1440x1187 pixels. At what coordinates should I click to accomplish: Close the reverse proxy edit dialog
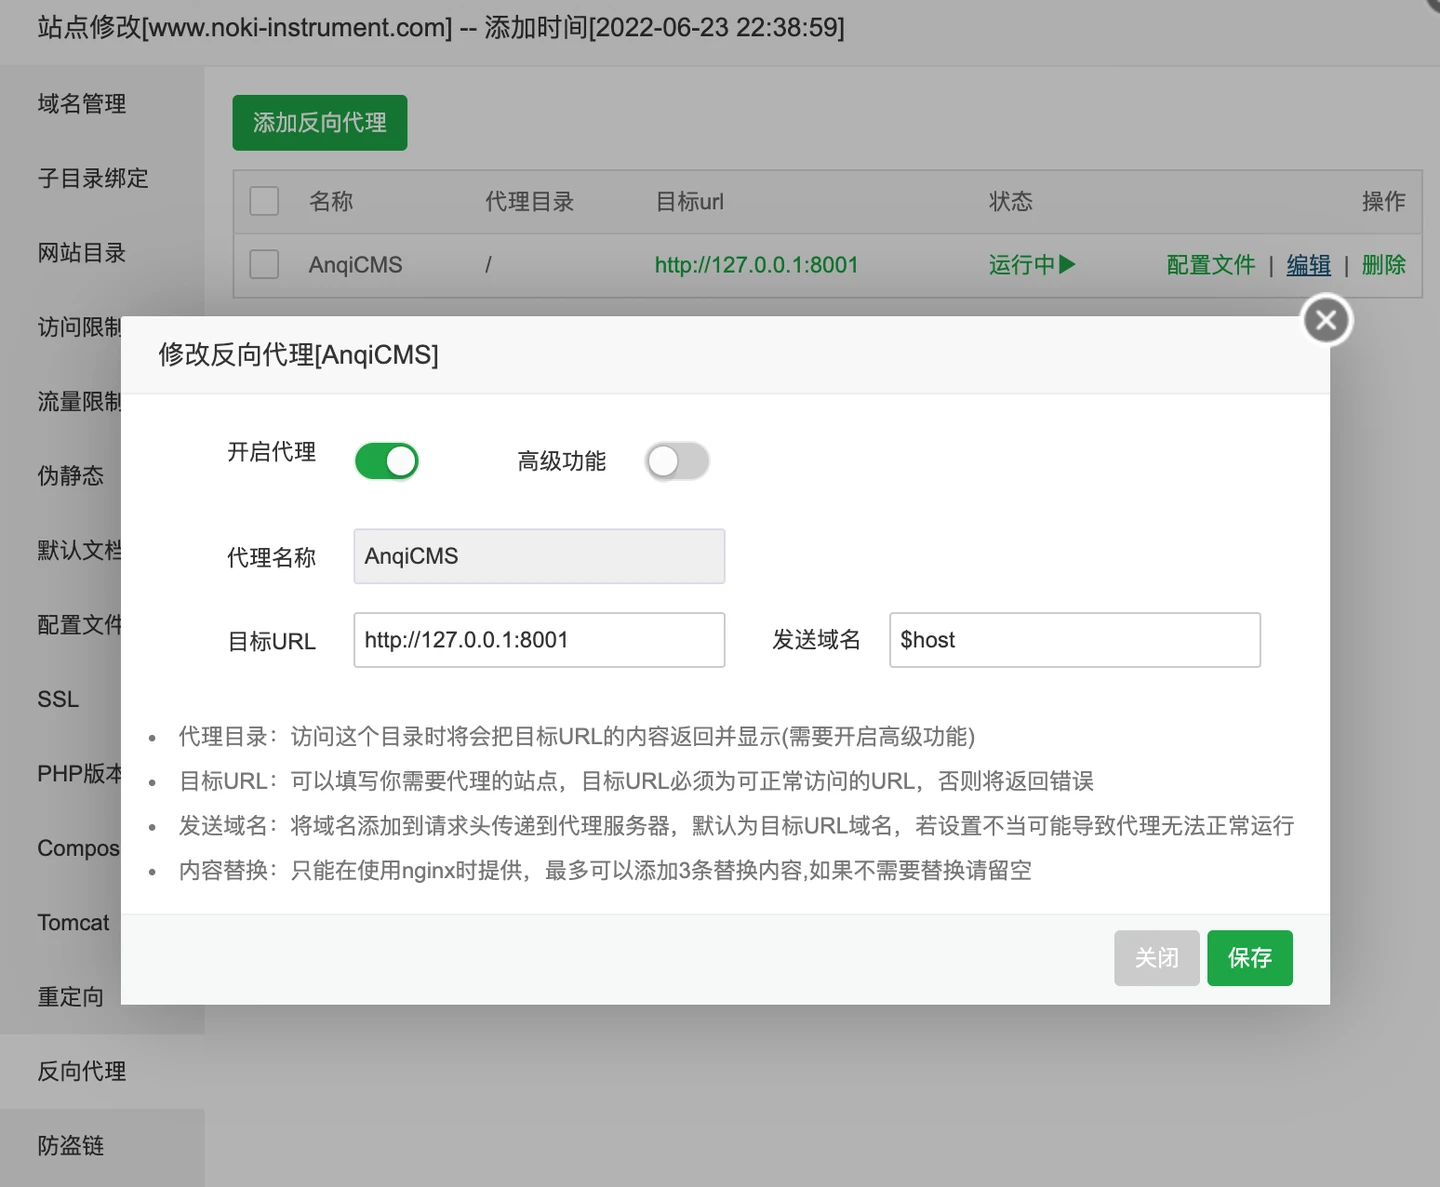1326,320
